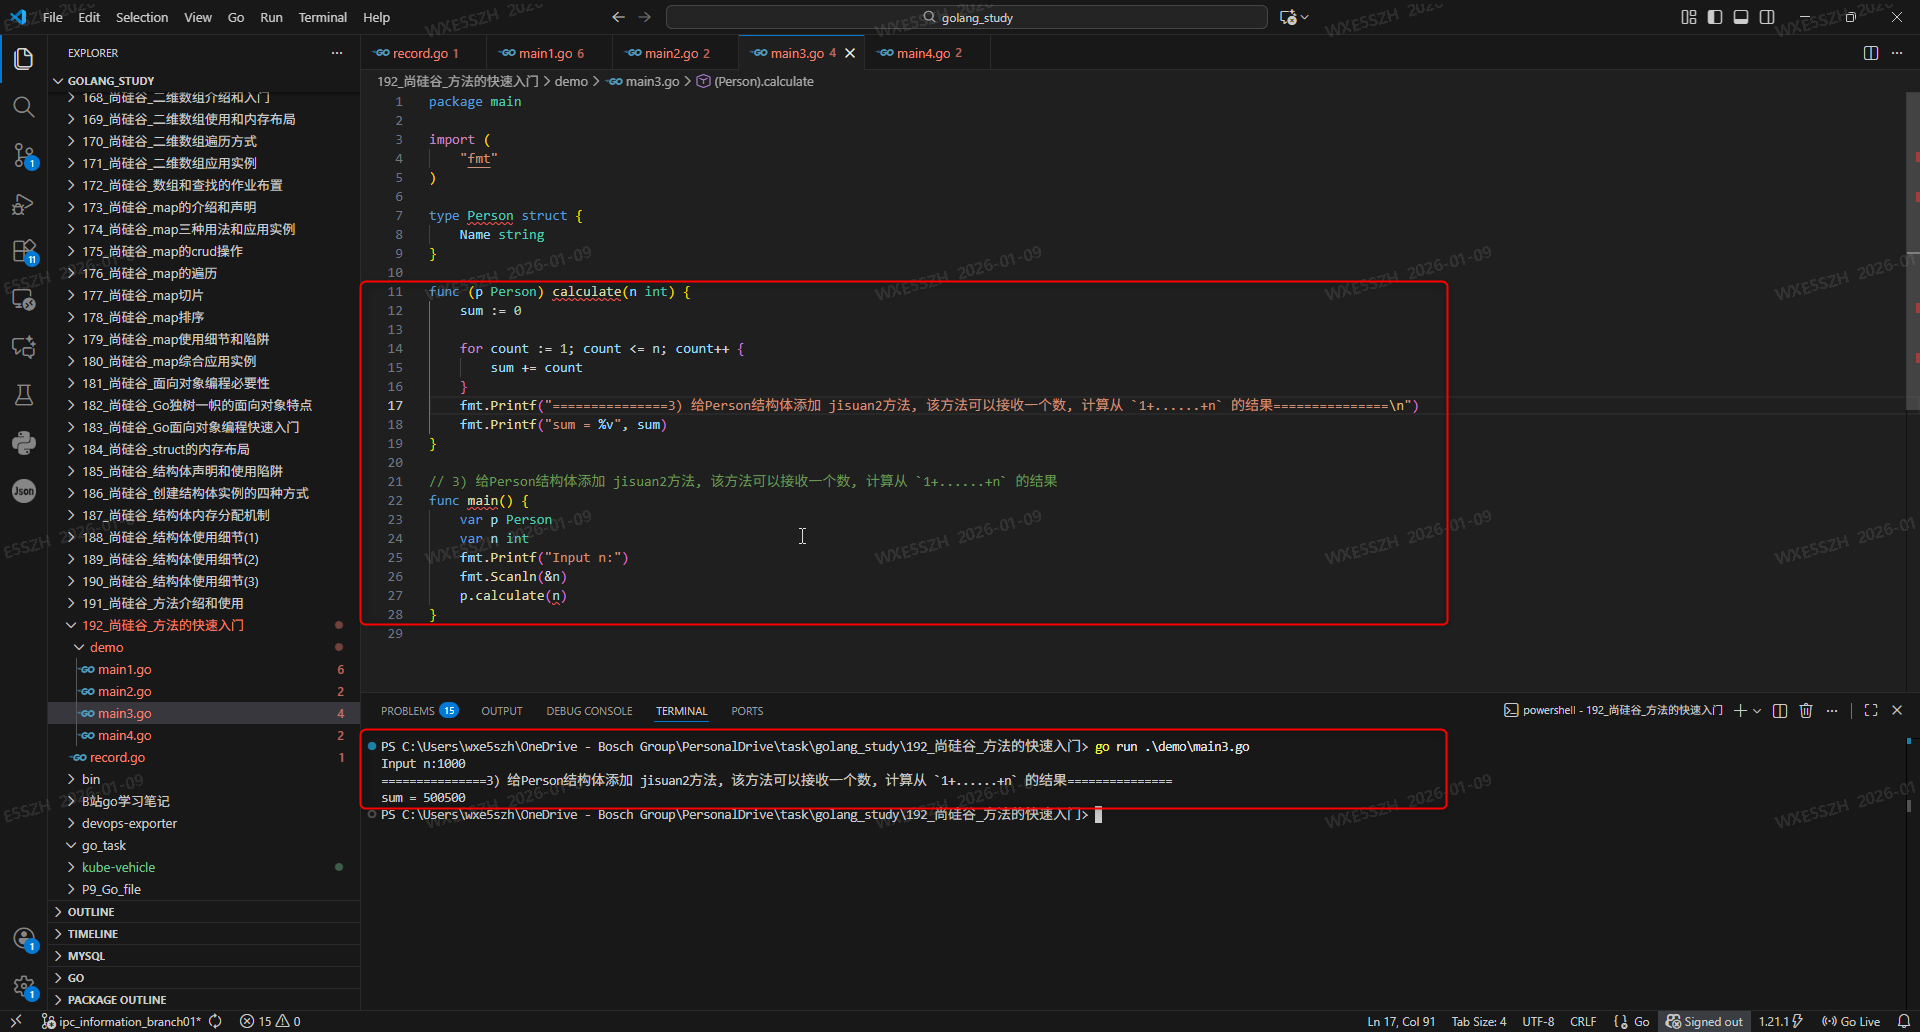Click the editor vertical scrollbar

(x=1912, y=250)
